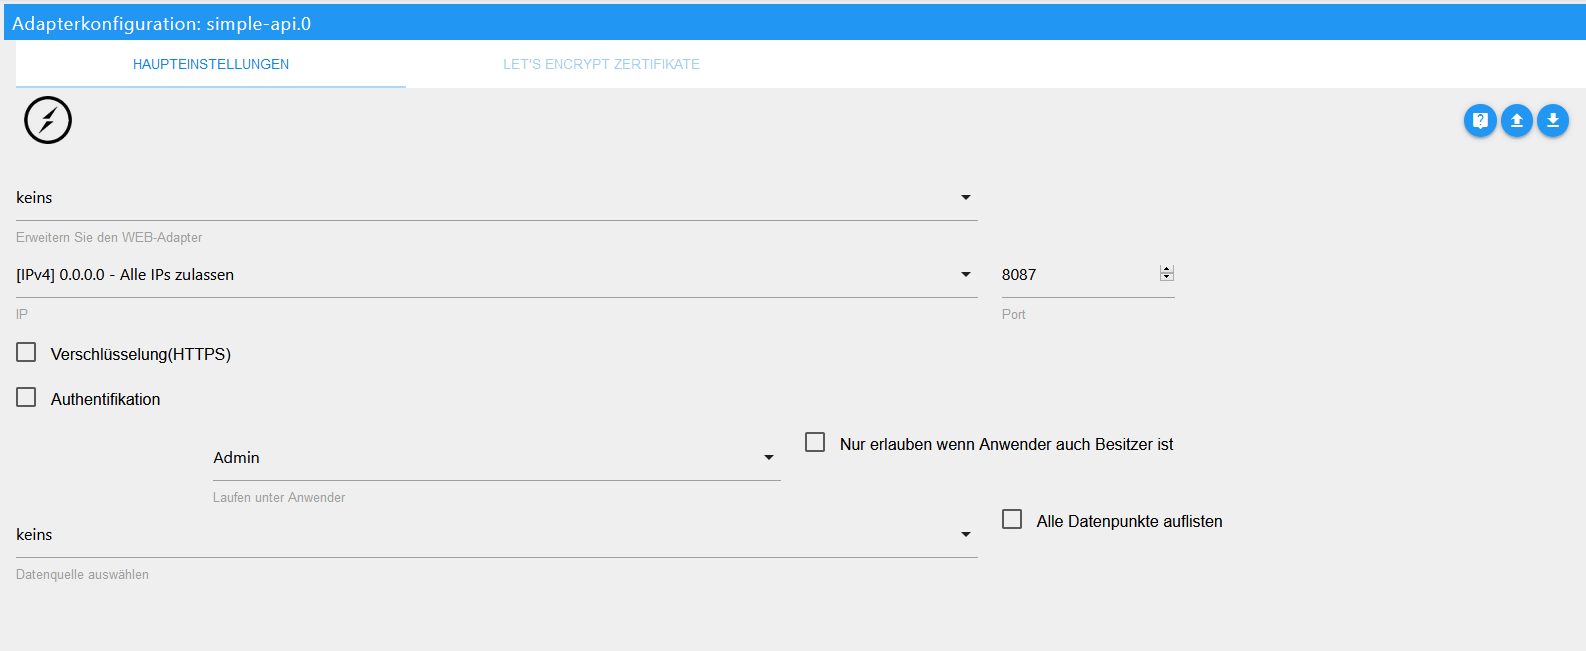Click the 'Port' field label
The height and width of the screenshot is (651, 1586).
pos(1013,314)
